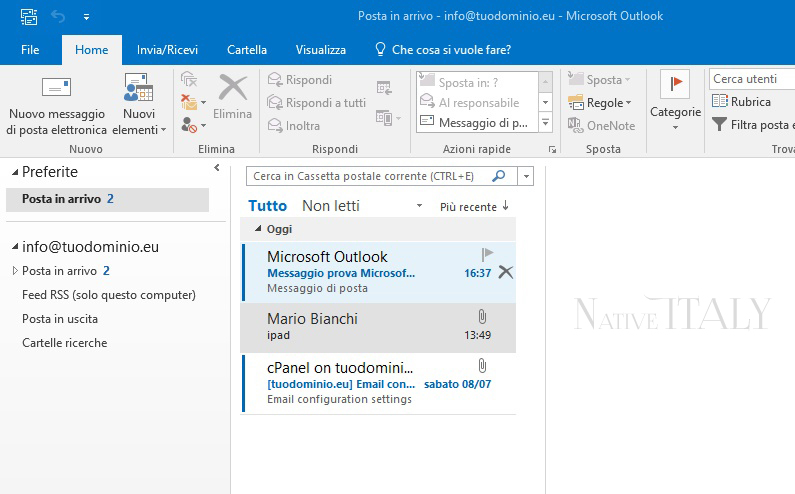The height and width of the screenshot is (494, 795).
Task: Switch to the Home ribbon tab
Action: (x=92, y=50)
